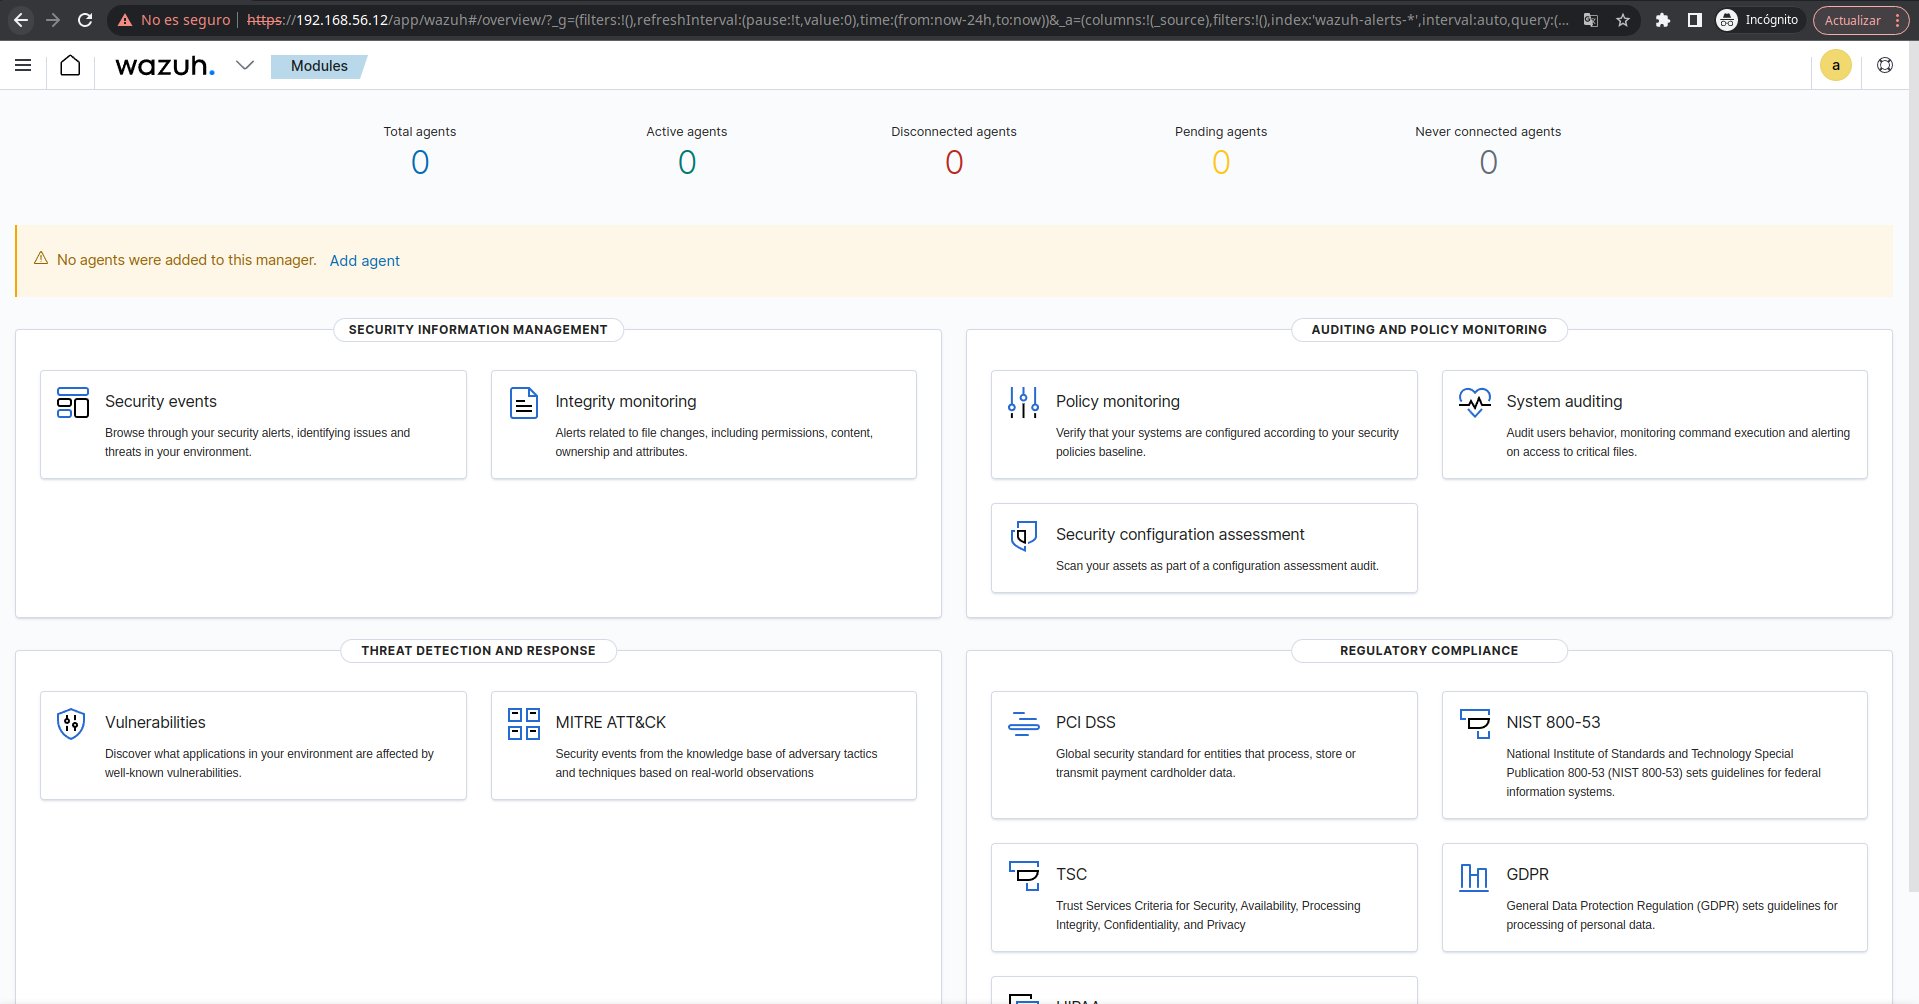Open Policy monitoring module

point(1118,401)
